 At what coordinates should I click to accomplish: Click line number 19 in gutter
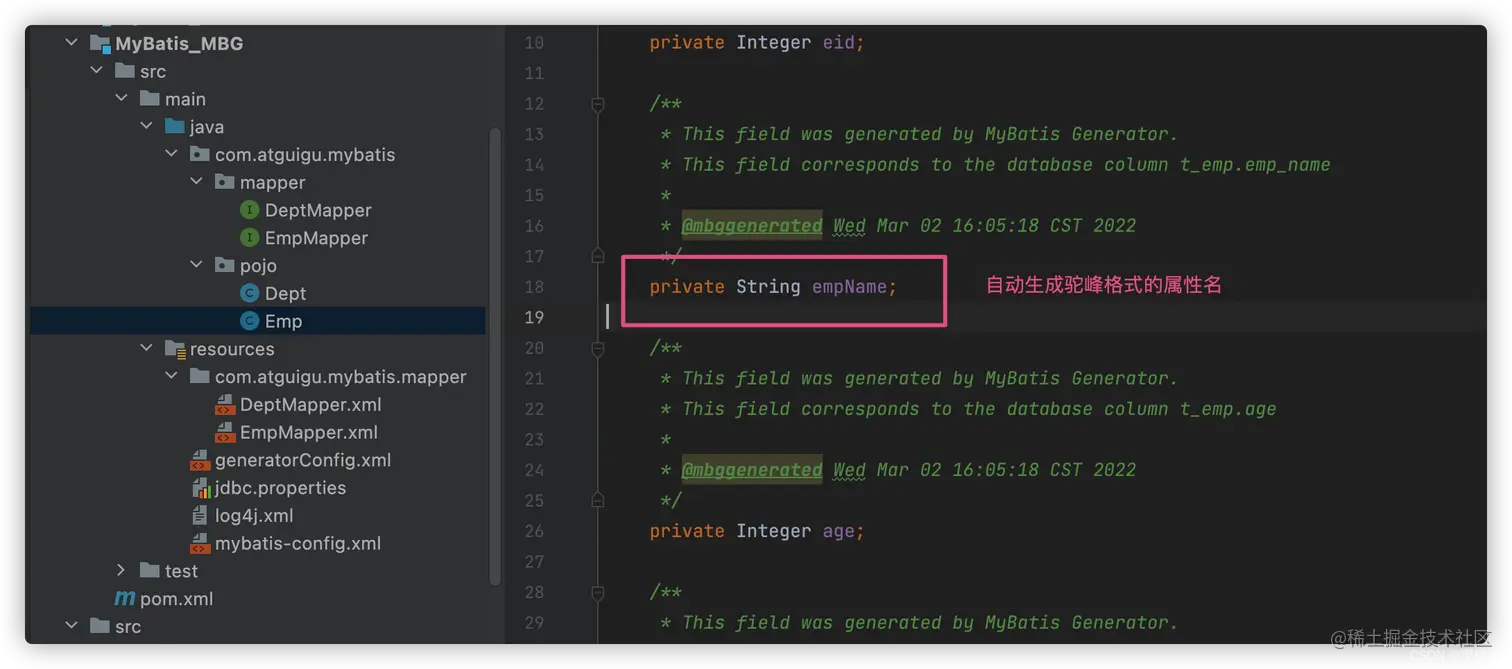534,317
